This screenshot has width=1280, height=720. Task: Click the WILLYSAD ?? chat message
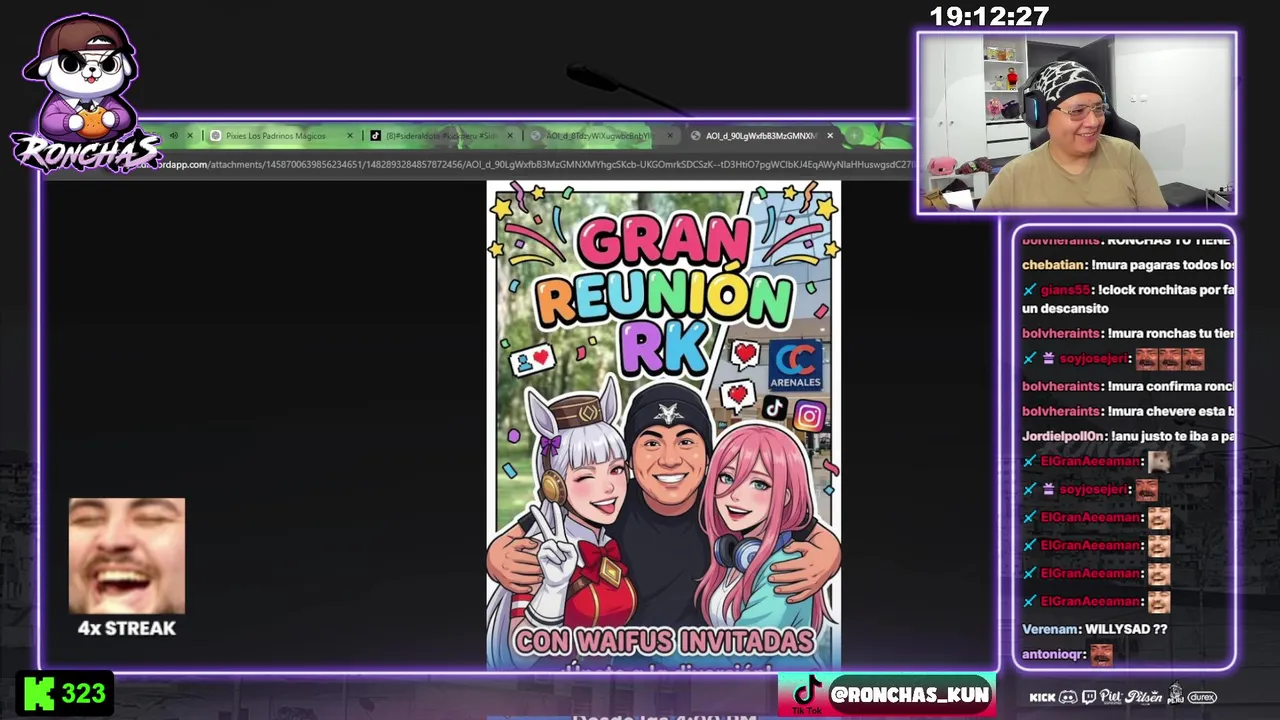pos(1126,629)
